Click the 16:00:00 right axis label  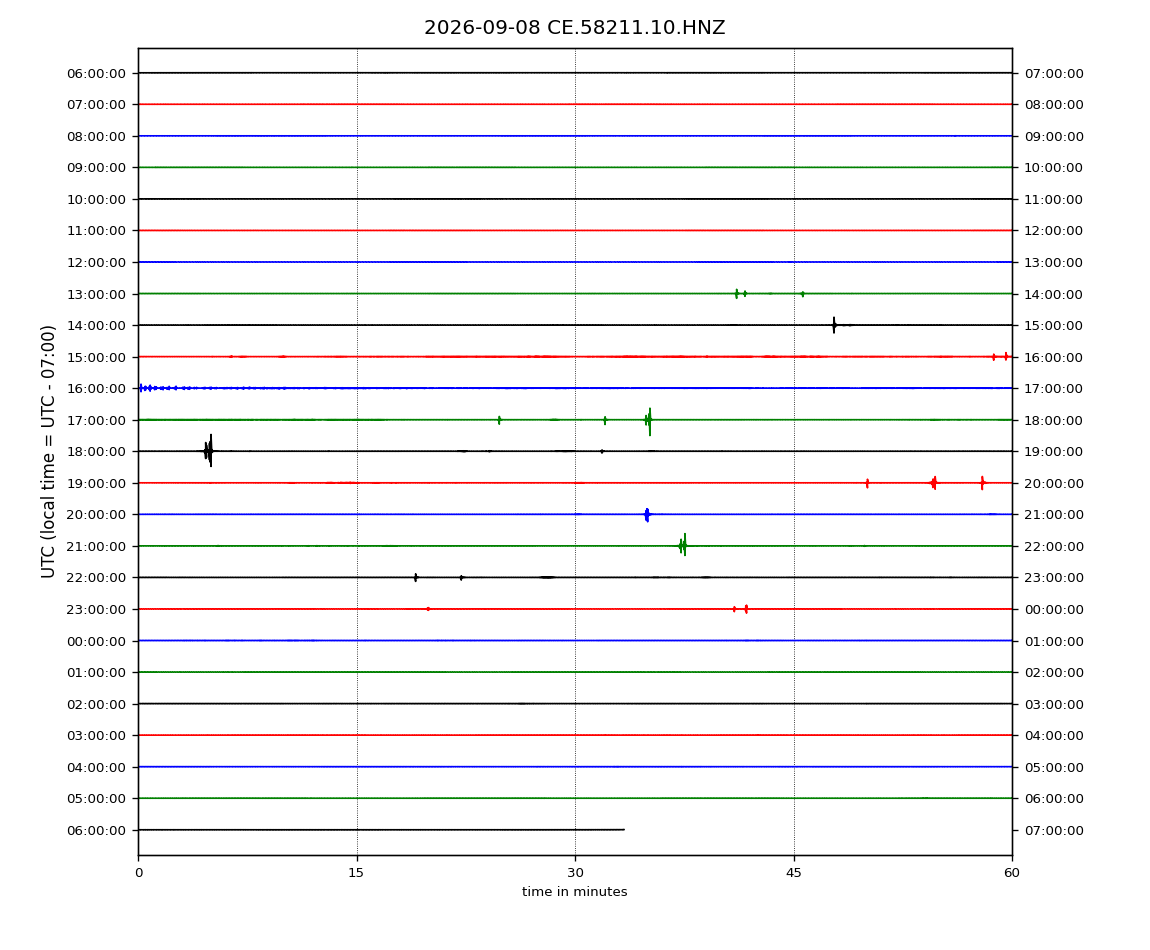point(1054,357)
